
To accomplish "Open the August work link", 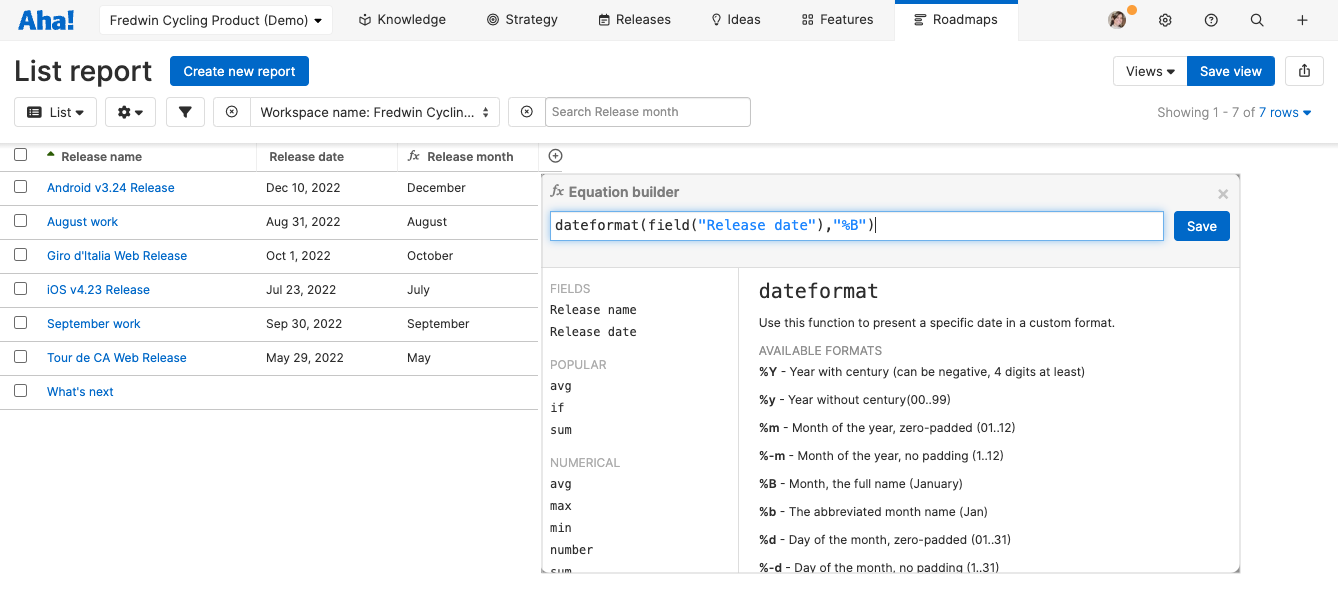I will pos(82,222).
